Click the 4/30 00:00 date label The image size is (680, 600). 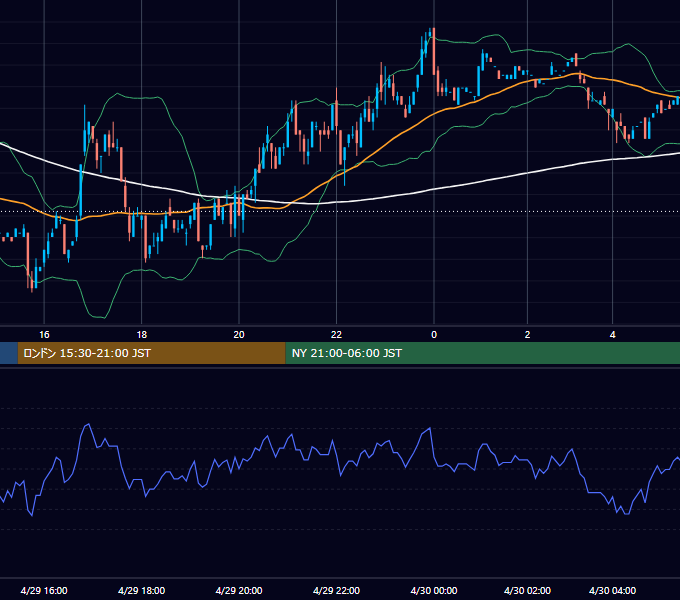click(434, 590)
